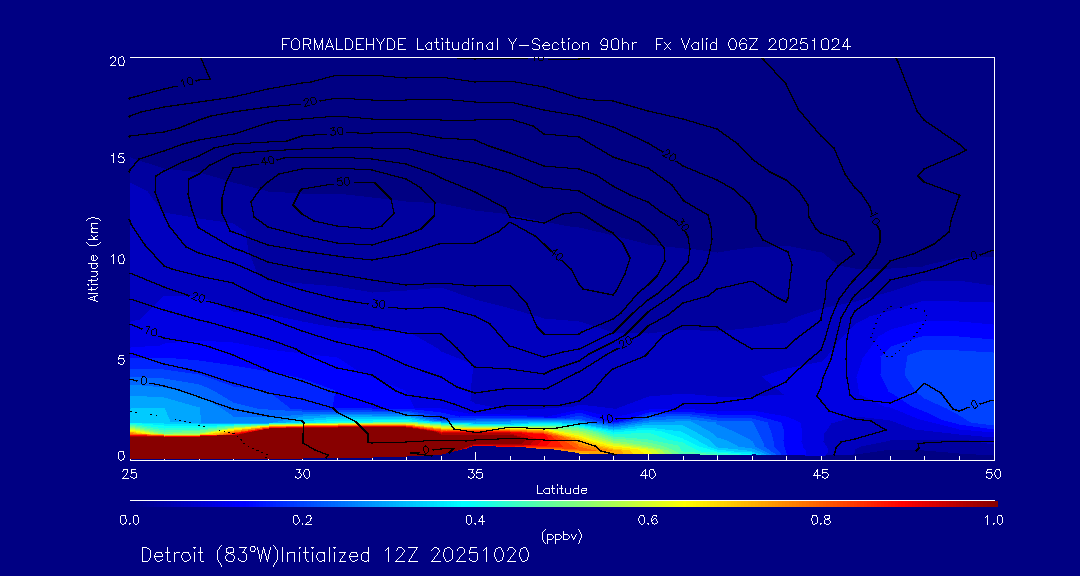Click the 0.0 label under the colorbar
The image size is (1080, 576).
pos(129,520)
